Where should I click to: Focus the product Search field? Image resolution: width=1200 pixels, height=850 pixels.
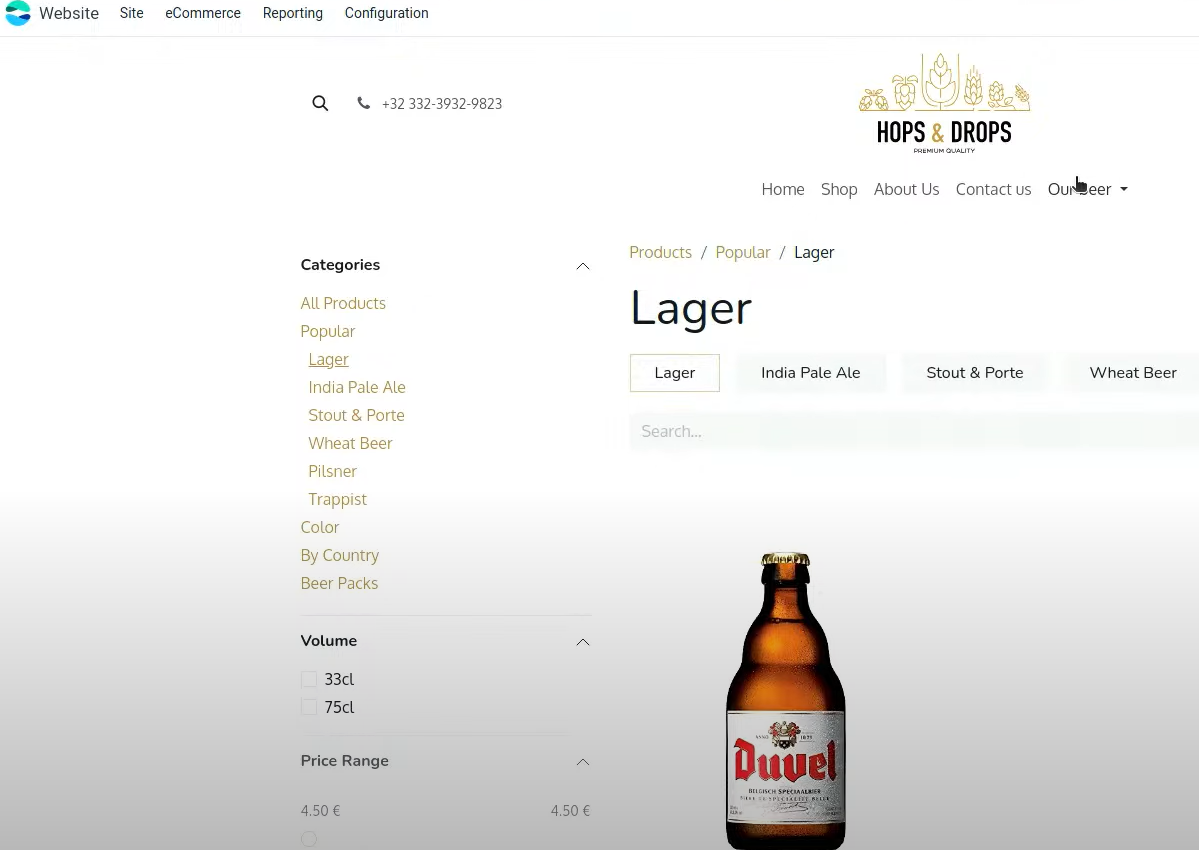pyautogui.click(x=914, y=431)
